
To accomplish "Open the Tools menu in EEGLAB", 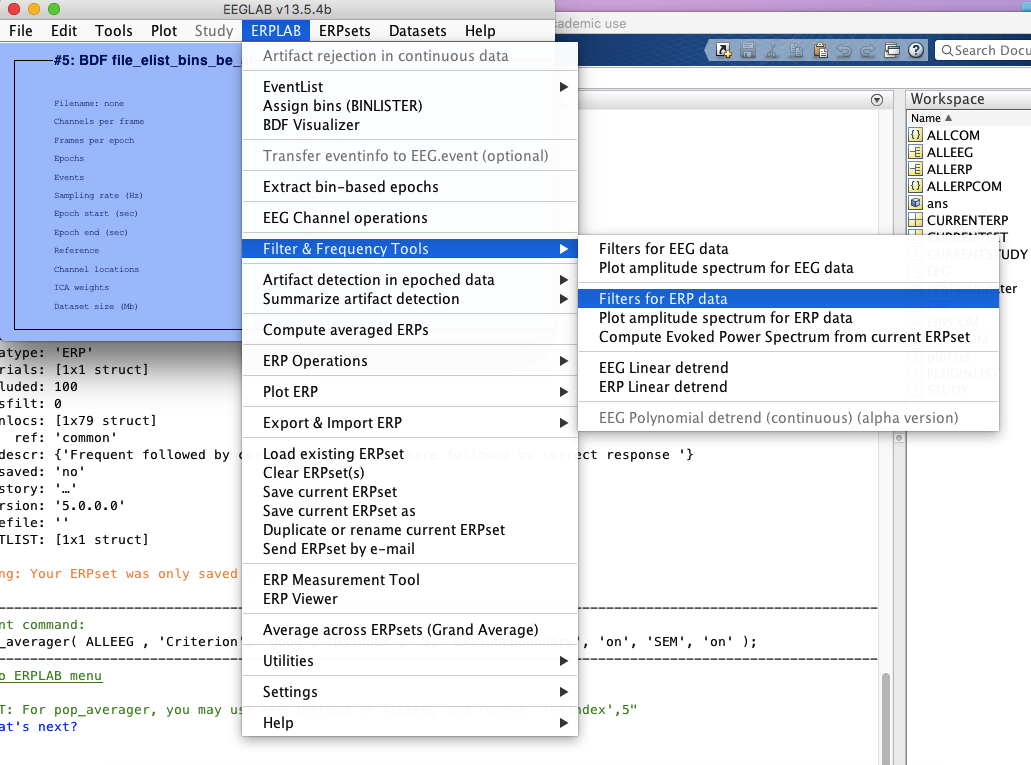I will click(114, 31).
